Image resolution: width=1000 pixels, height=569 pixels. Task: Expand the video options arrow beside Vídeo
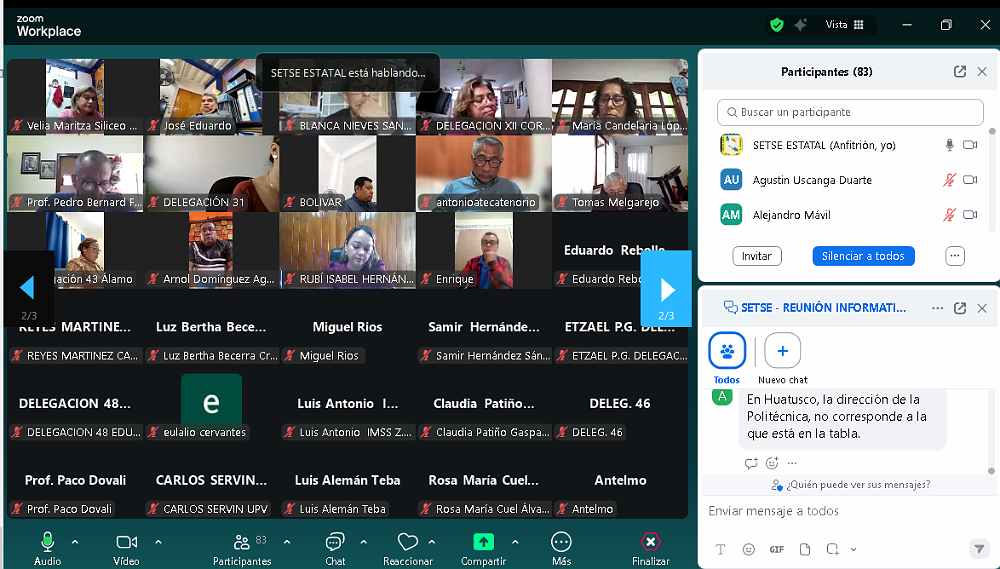click(x=158, y=542)
